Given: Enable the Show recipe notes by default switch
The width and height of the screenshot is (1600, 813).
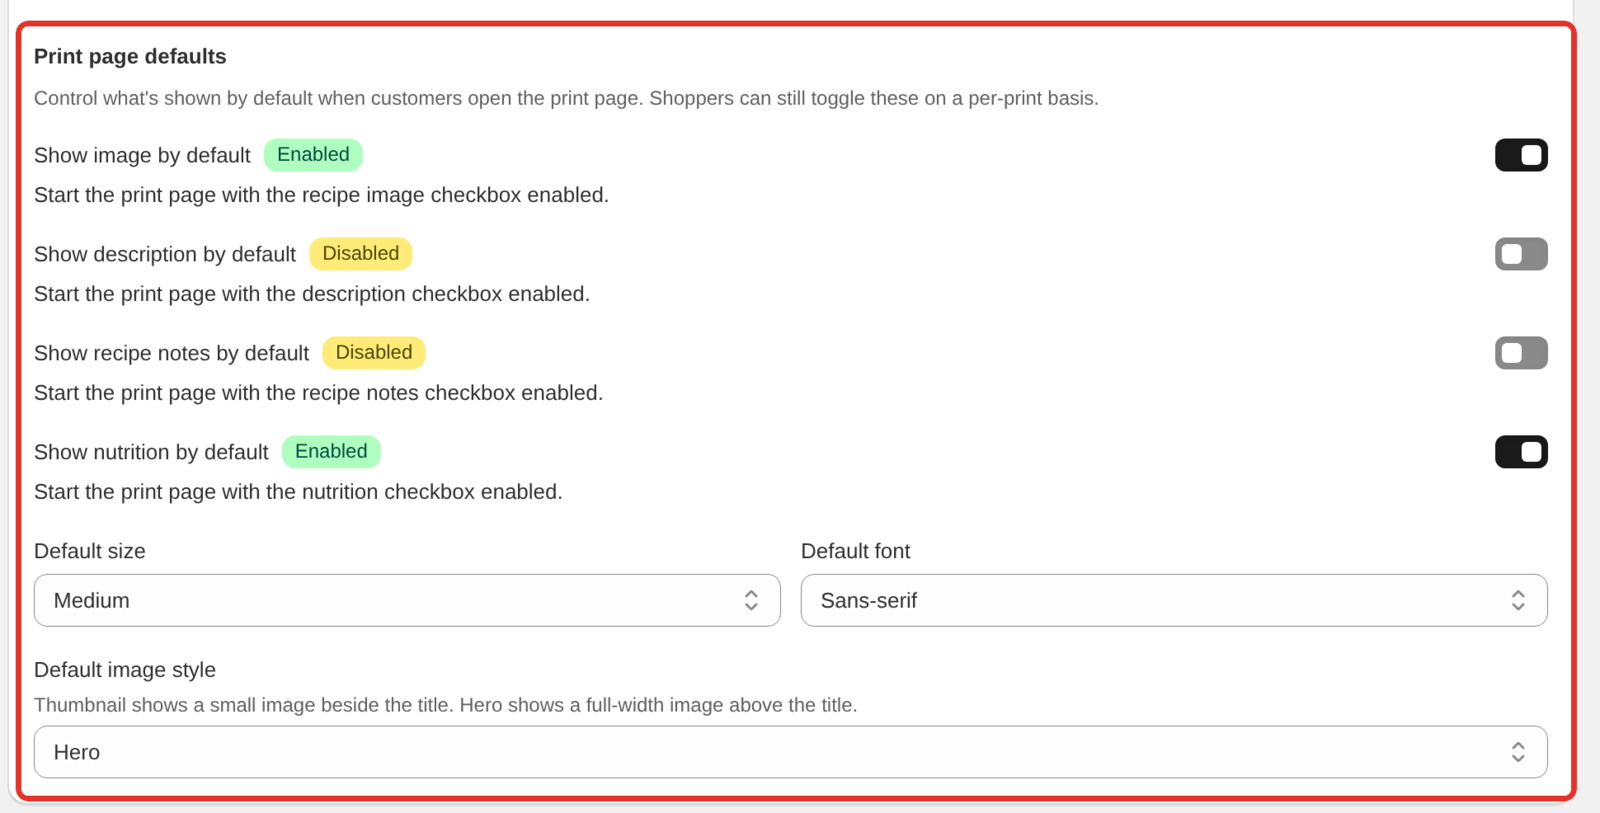Looking at the screenshot, I should (1521, 353).
